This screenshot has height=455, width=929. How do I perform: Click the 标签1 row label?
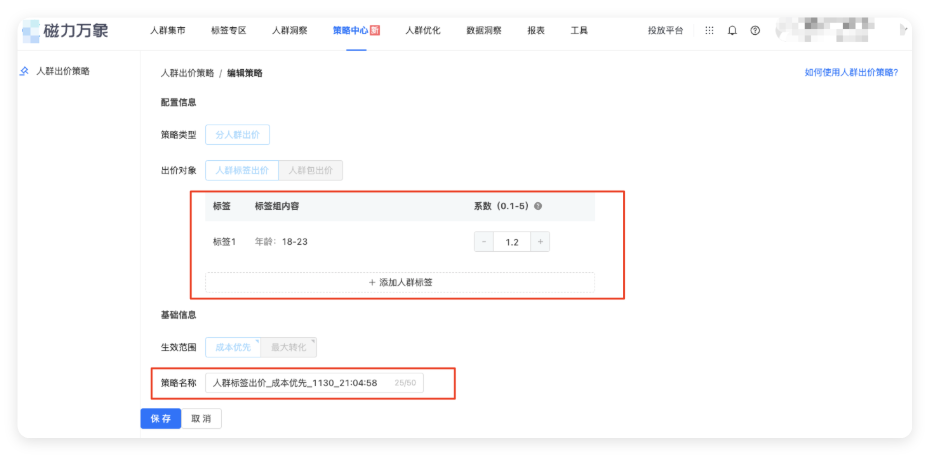pos(225,242)
